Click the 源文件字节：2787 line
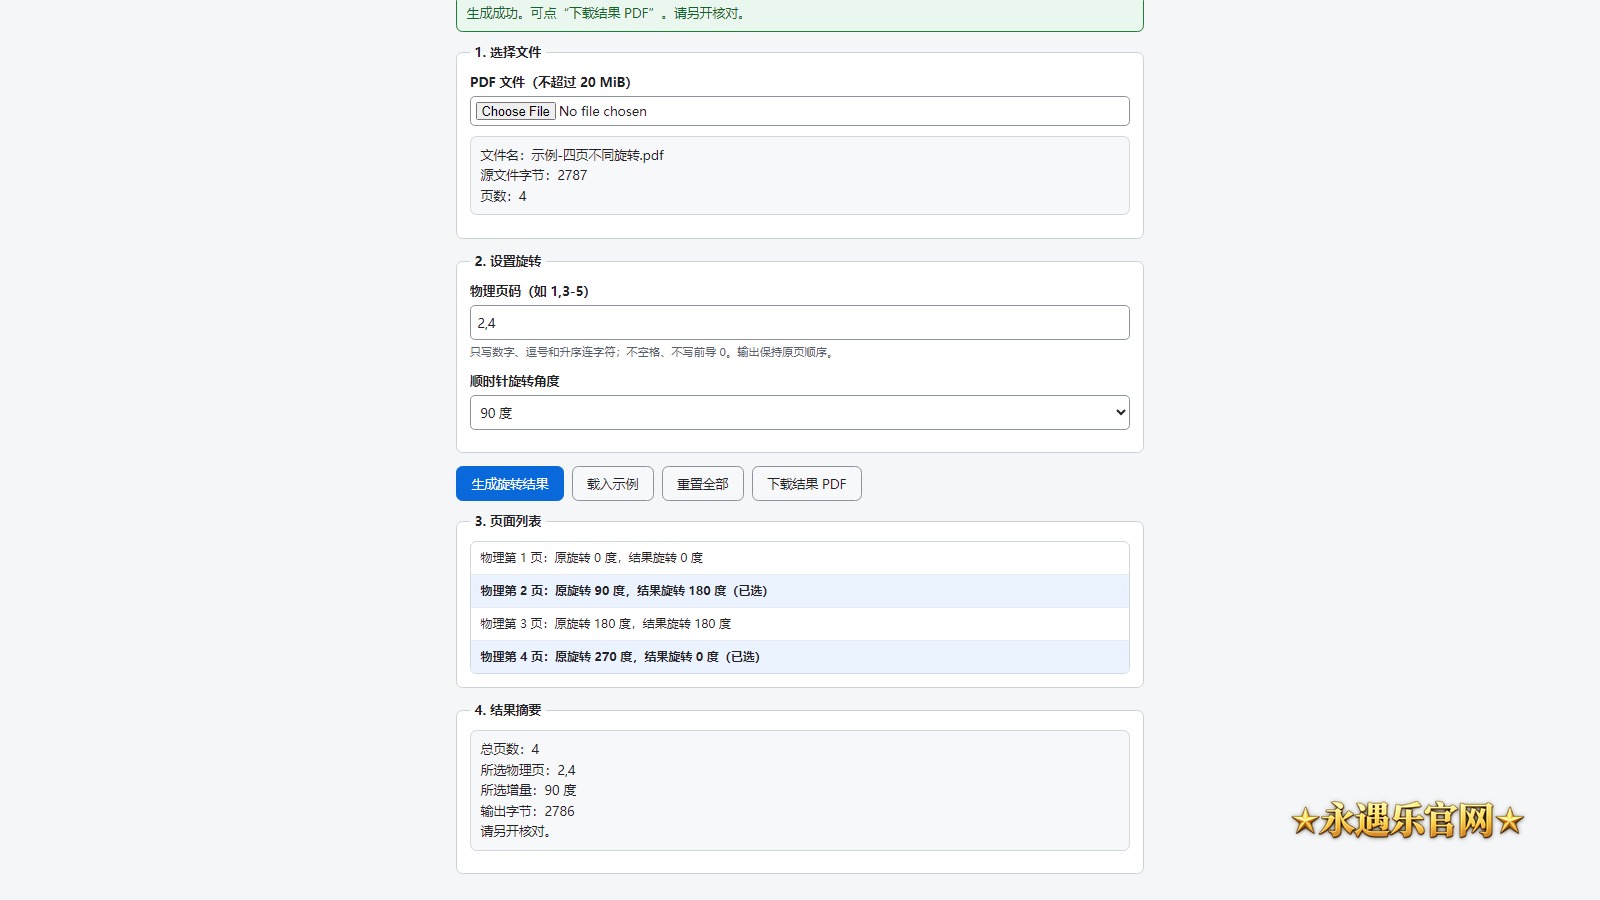The image size is (1600, 900). coord(534,175)
